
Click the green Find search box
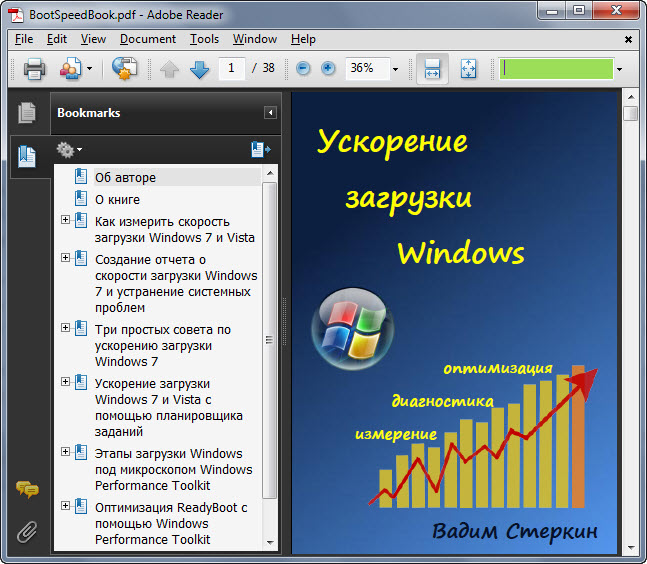pos(556,68)
